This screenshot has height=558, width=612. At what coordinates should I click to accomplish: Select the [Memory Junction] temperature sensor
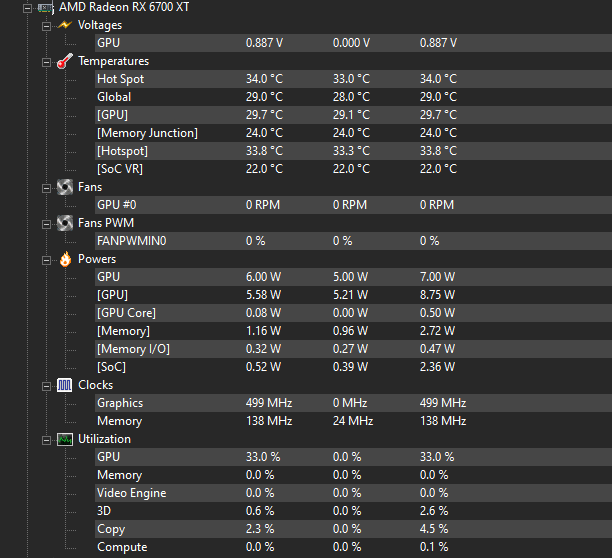(x=147, y=133)
